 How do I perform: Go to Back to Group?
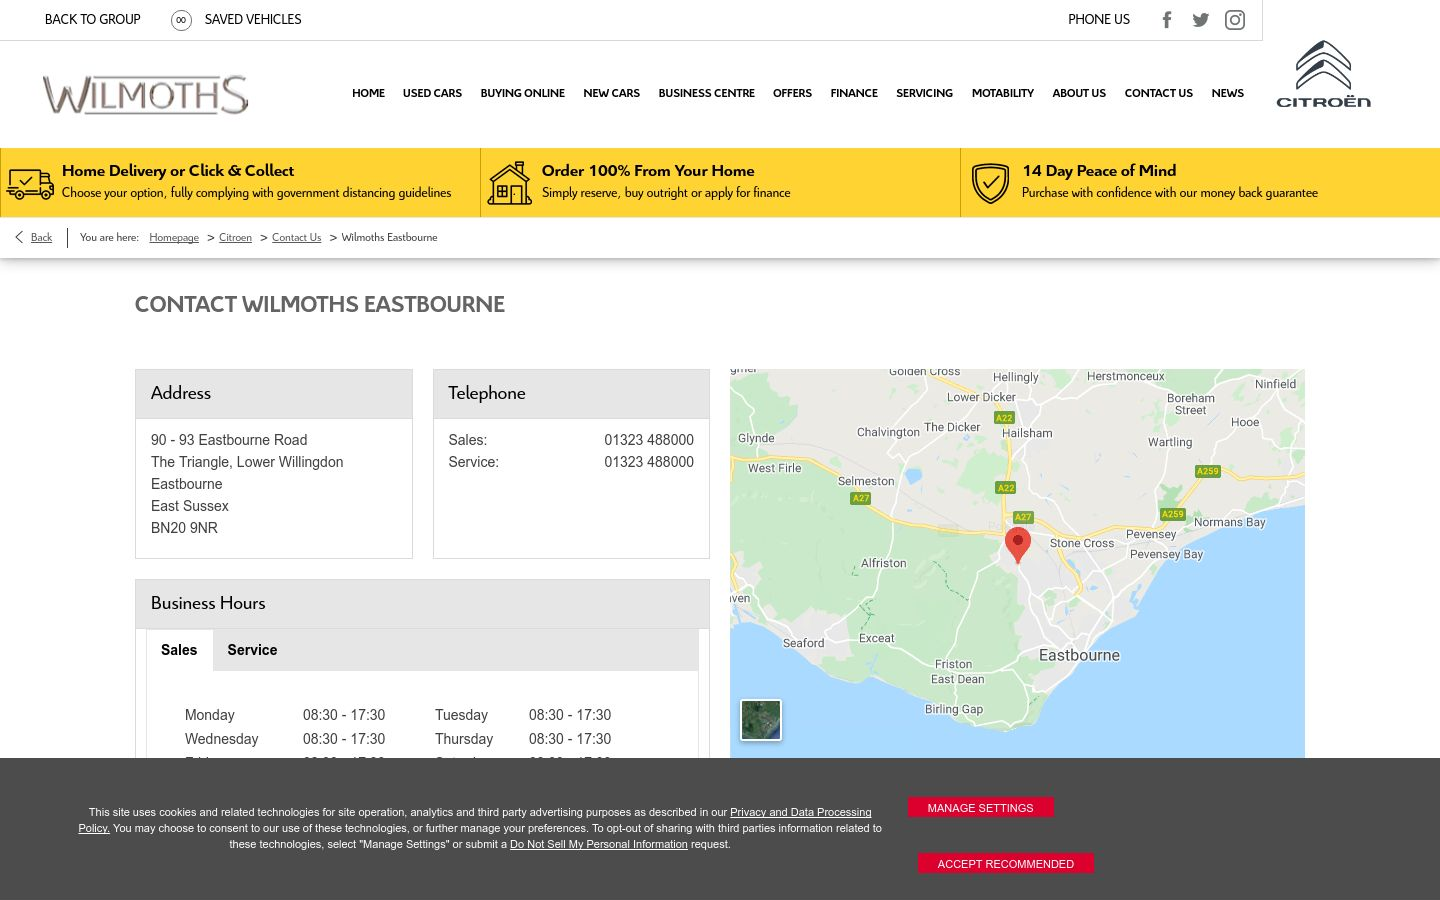click(93, 19)
